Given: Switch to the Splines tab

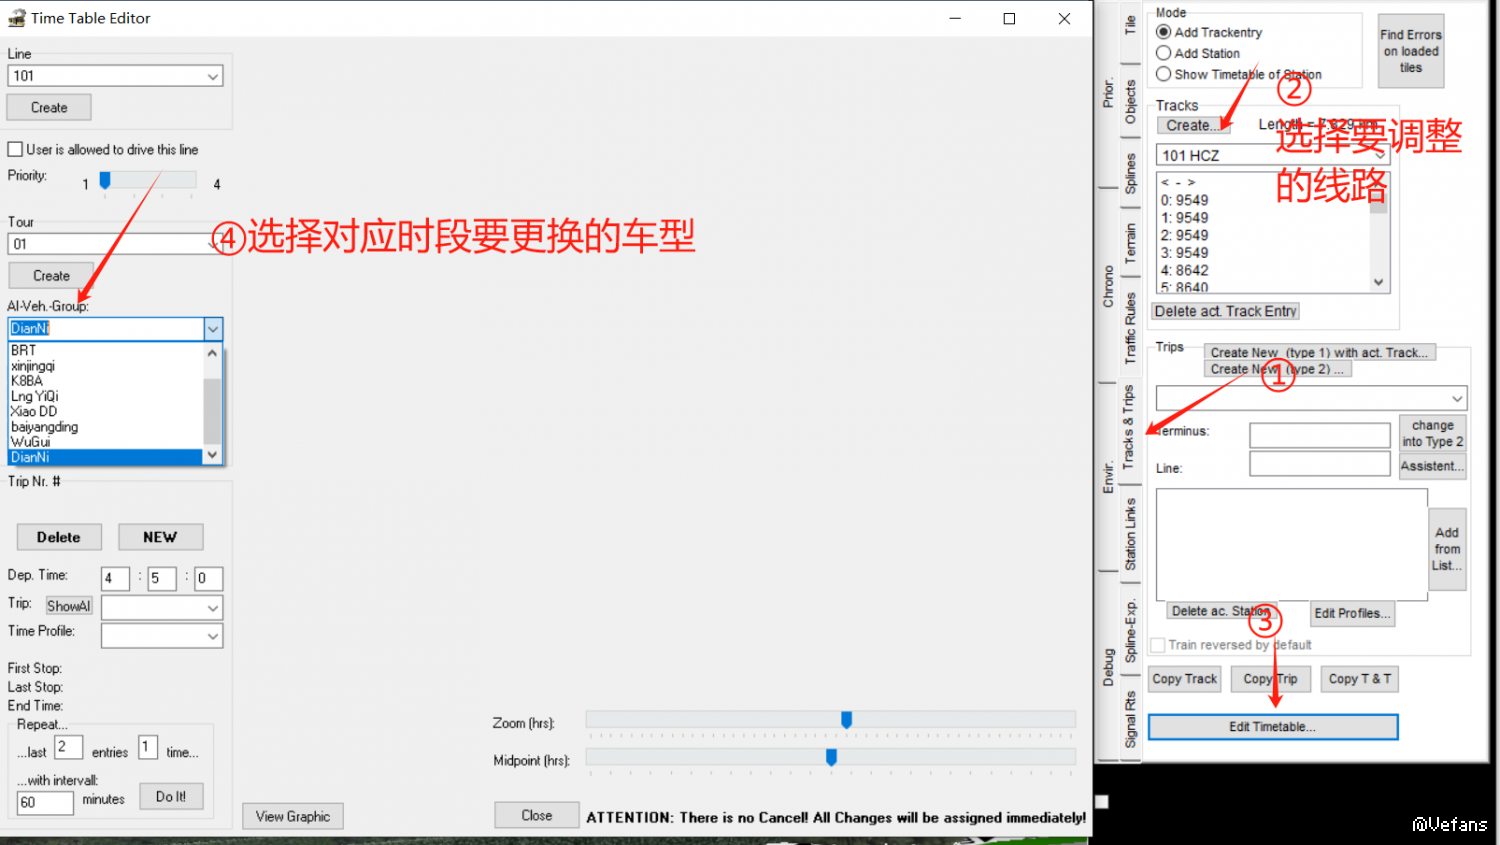Looking at the screenshot, I should point(1130,174).
